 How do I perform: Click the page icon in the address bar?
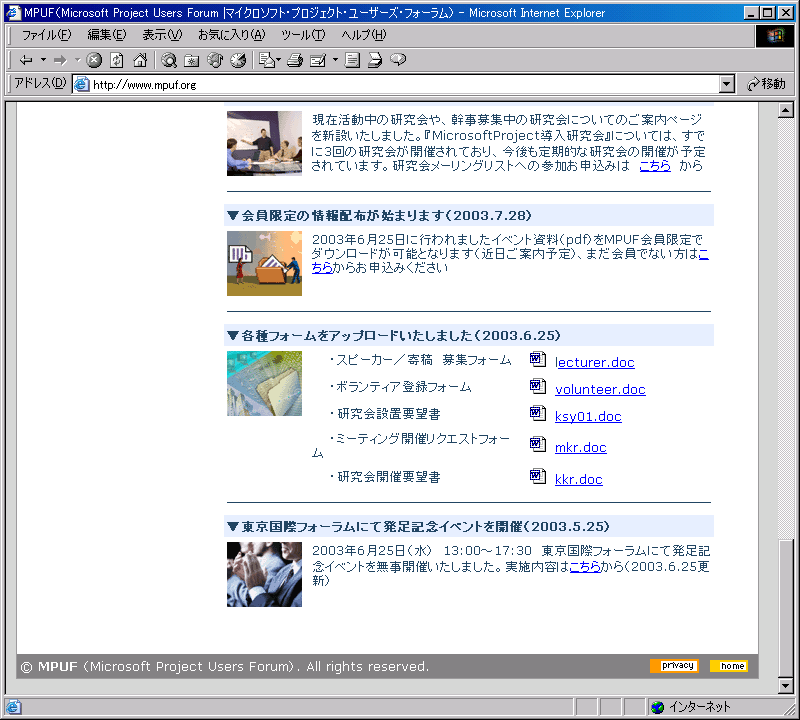point(82,84)
